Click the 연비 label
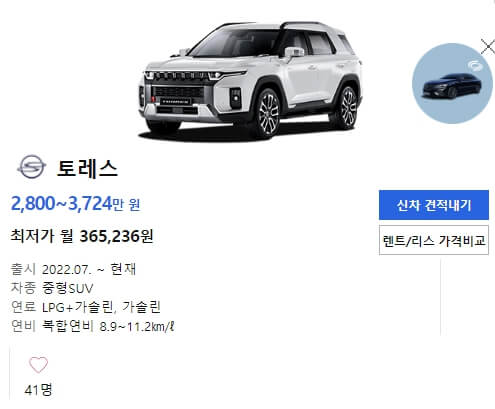Screen dimensions: 495x409 point(23,326)
